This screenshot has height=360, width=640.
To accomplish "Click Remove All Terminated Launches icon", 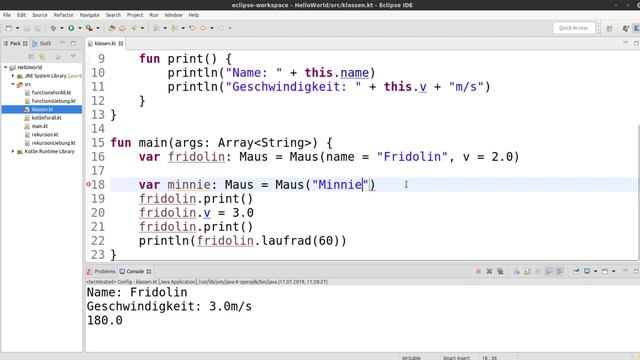I will point(500,271).
